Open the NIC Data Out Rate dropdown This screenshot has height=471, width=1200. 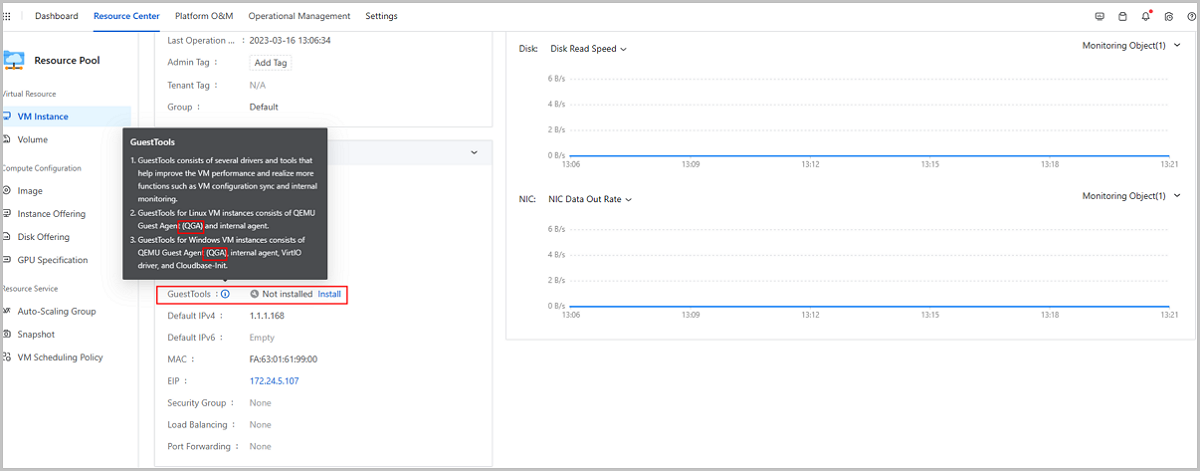pyautogui.click(x=590, y=199)
